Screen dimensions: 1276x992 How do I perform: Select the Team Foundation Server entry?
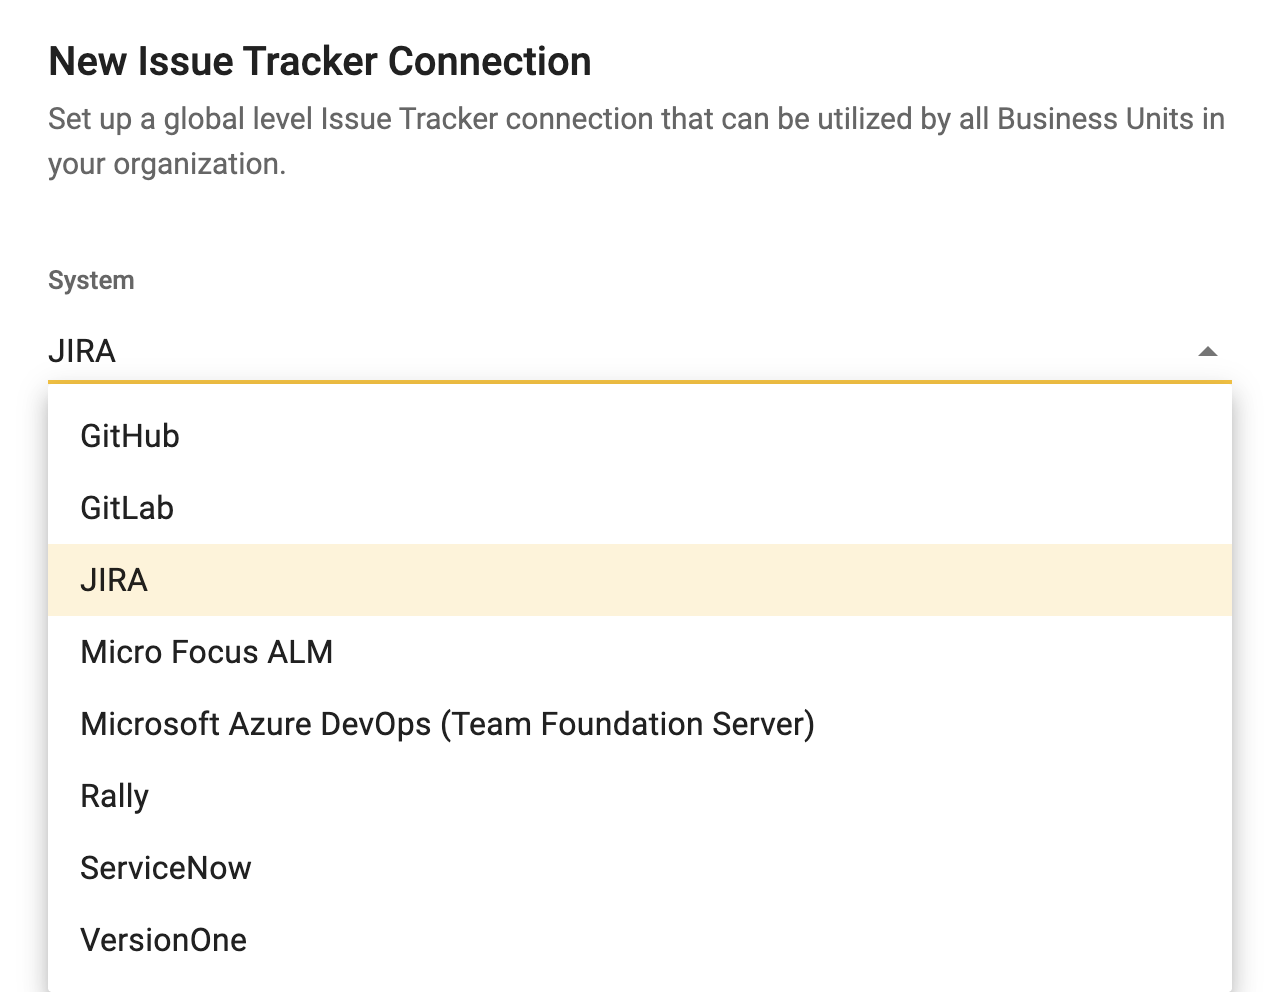(x=447, y=724)
